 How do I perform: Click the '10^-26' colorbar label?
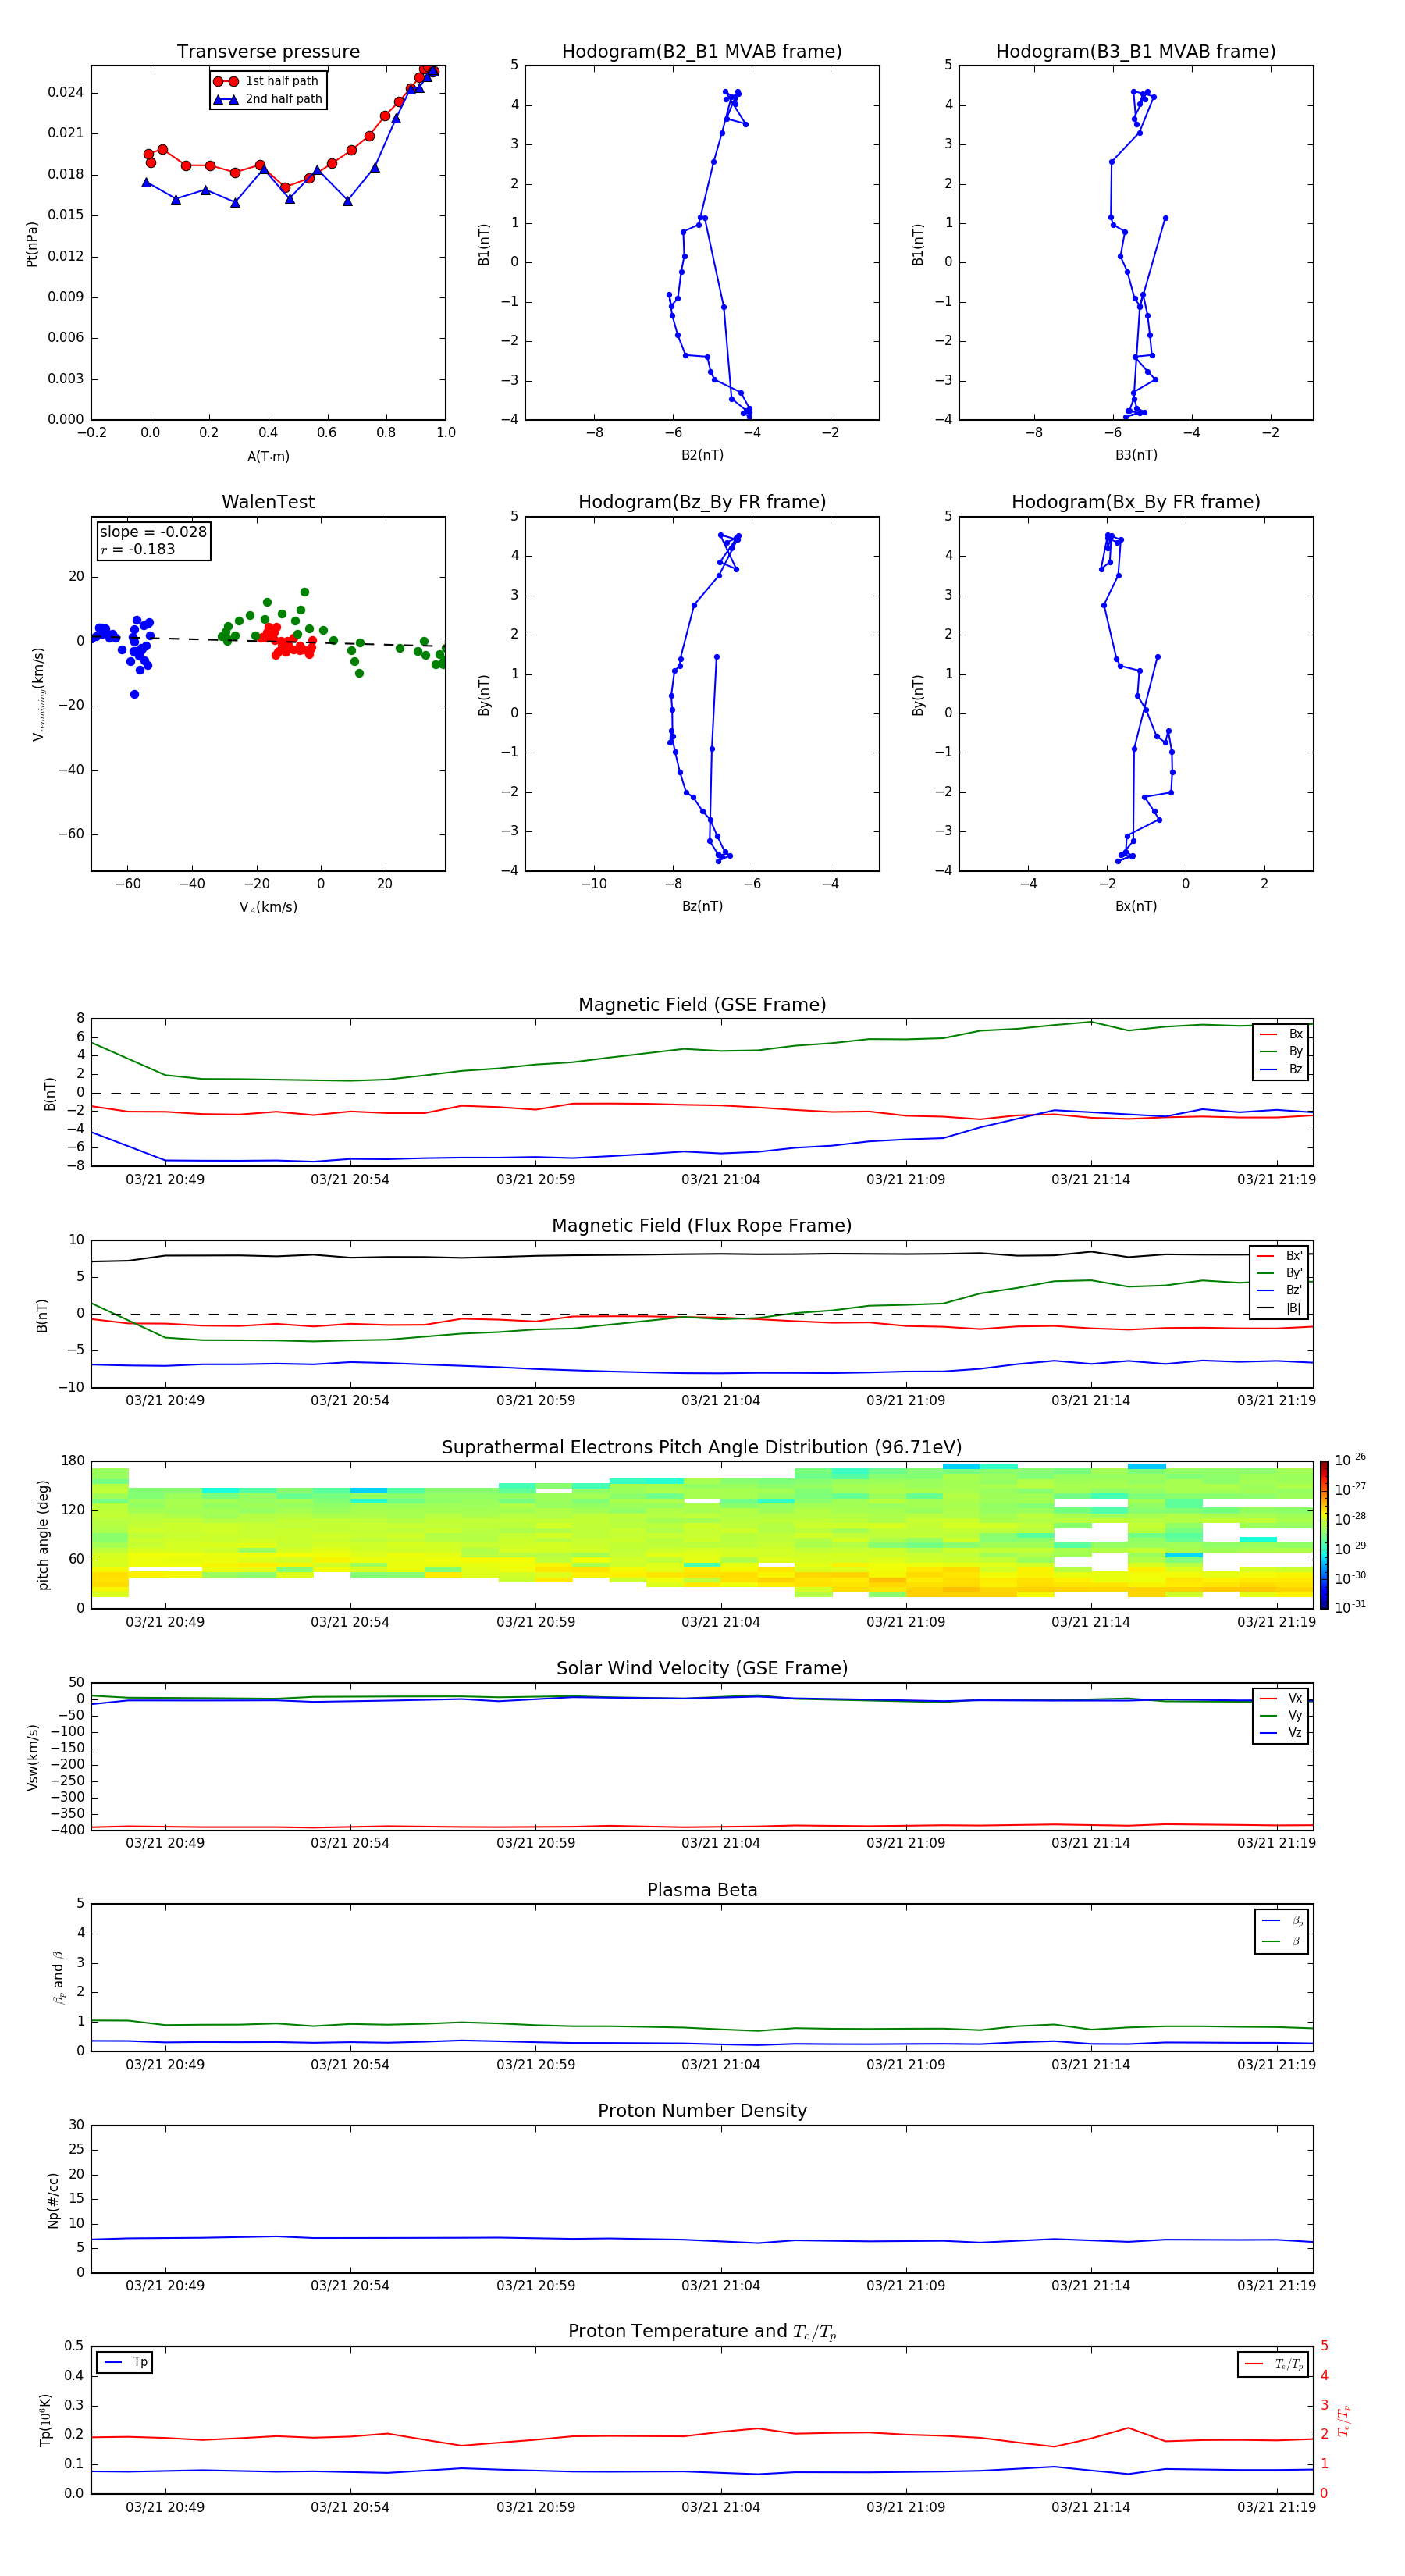coord(1350,1460)
